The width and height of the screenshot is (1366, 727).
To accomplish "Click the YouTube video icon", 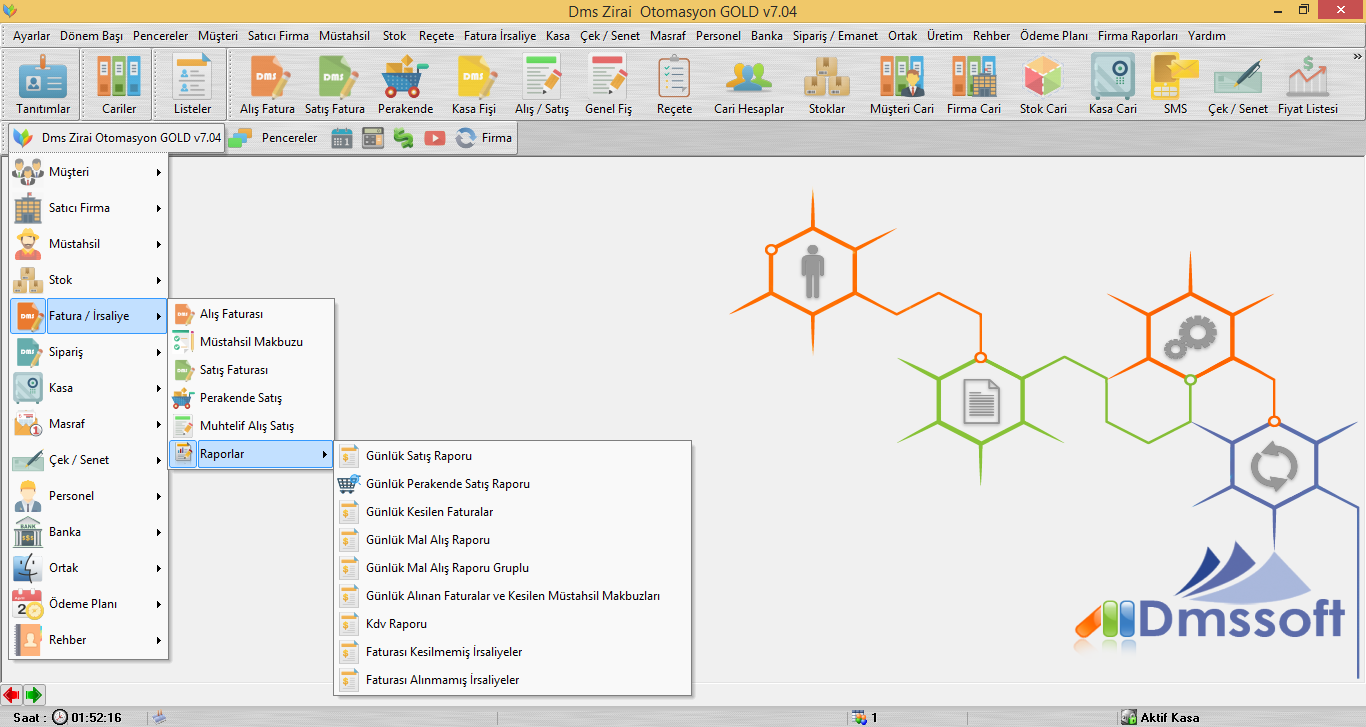I will 434,138.
